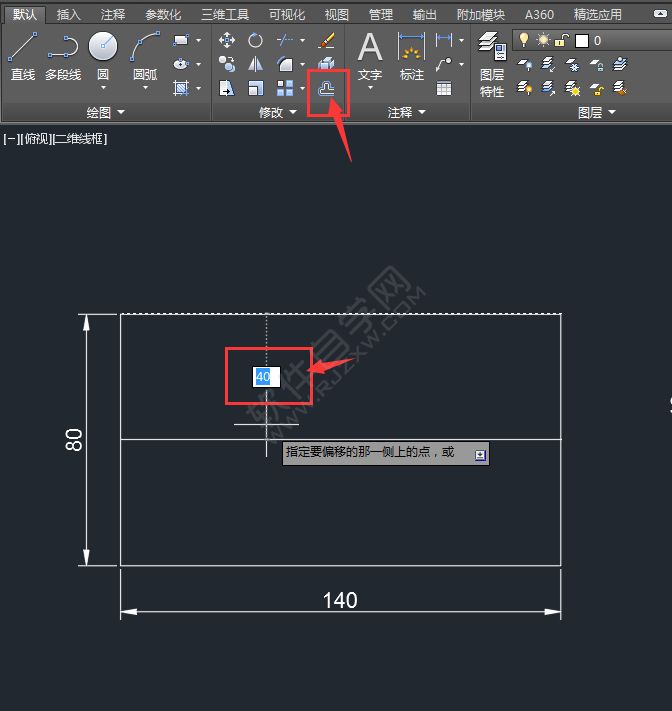Expand the 绘图 panel

click(x=106, y=112)
